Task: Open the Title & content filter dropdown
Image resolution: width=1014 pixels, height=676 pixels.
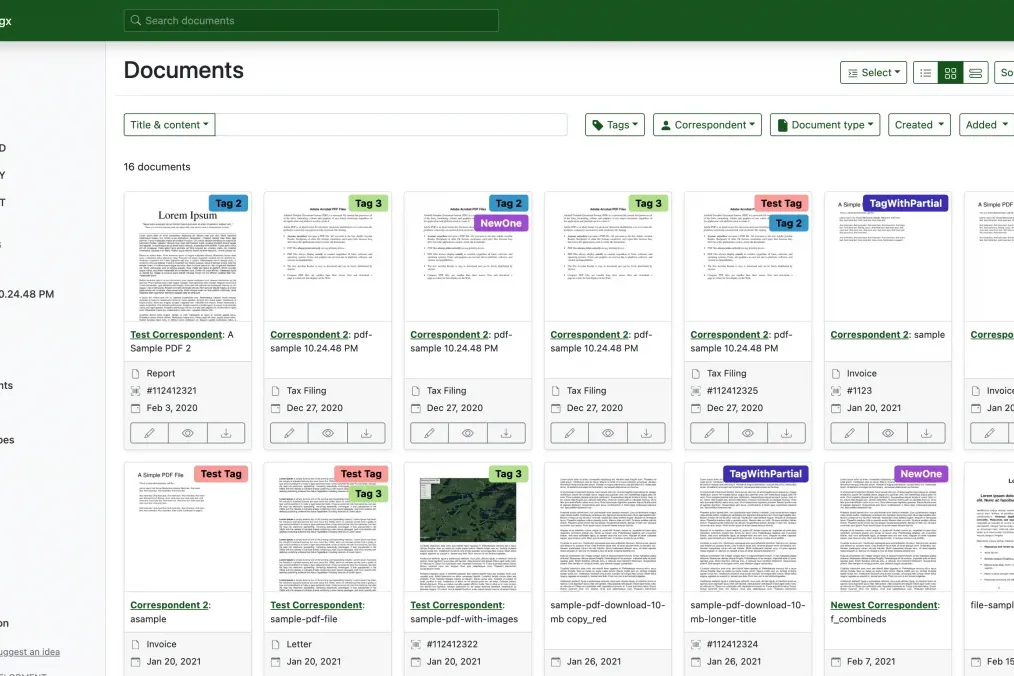Action: click(x=169, y=125)
